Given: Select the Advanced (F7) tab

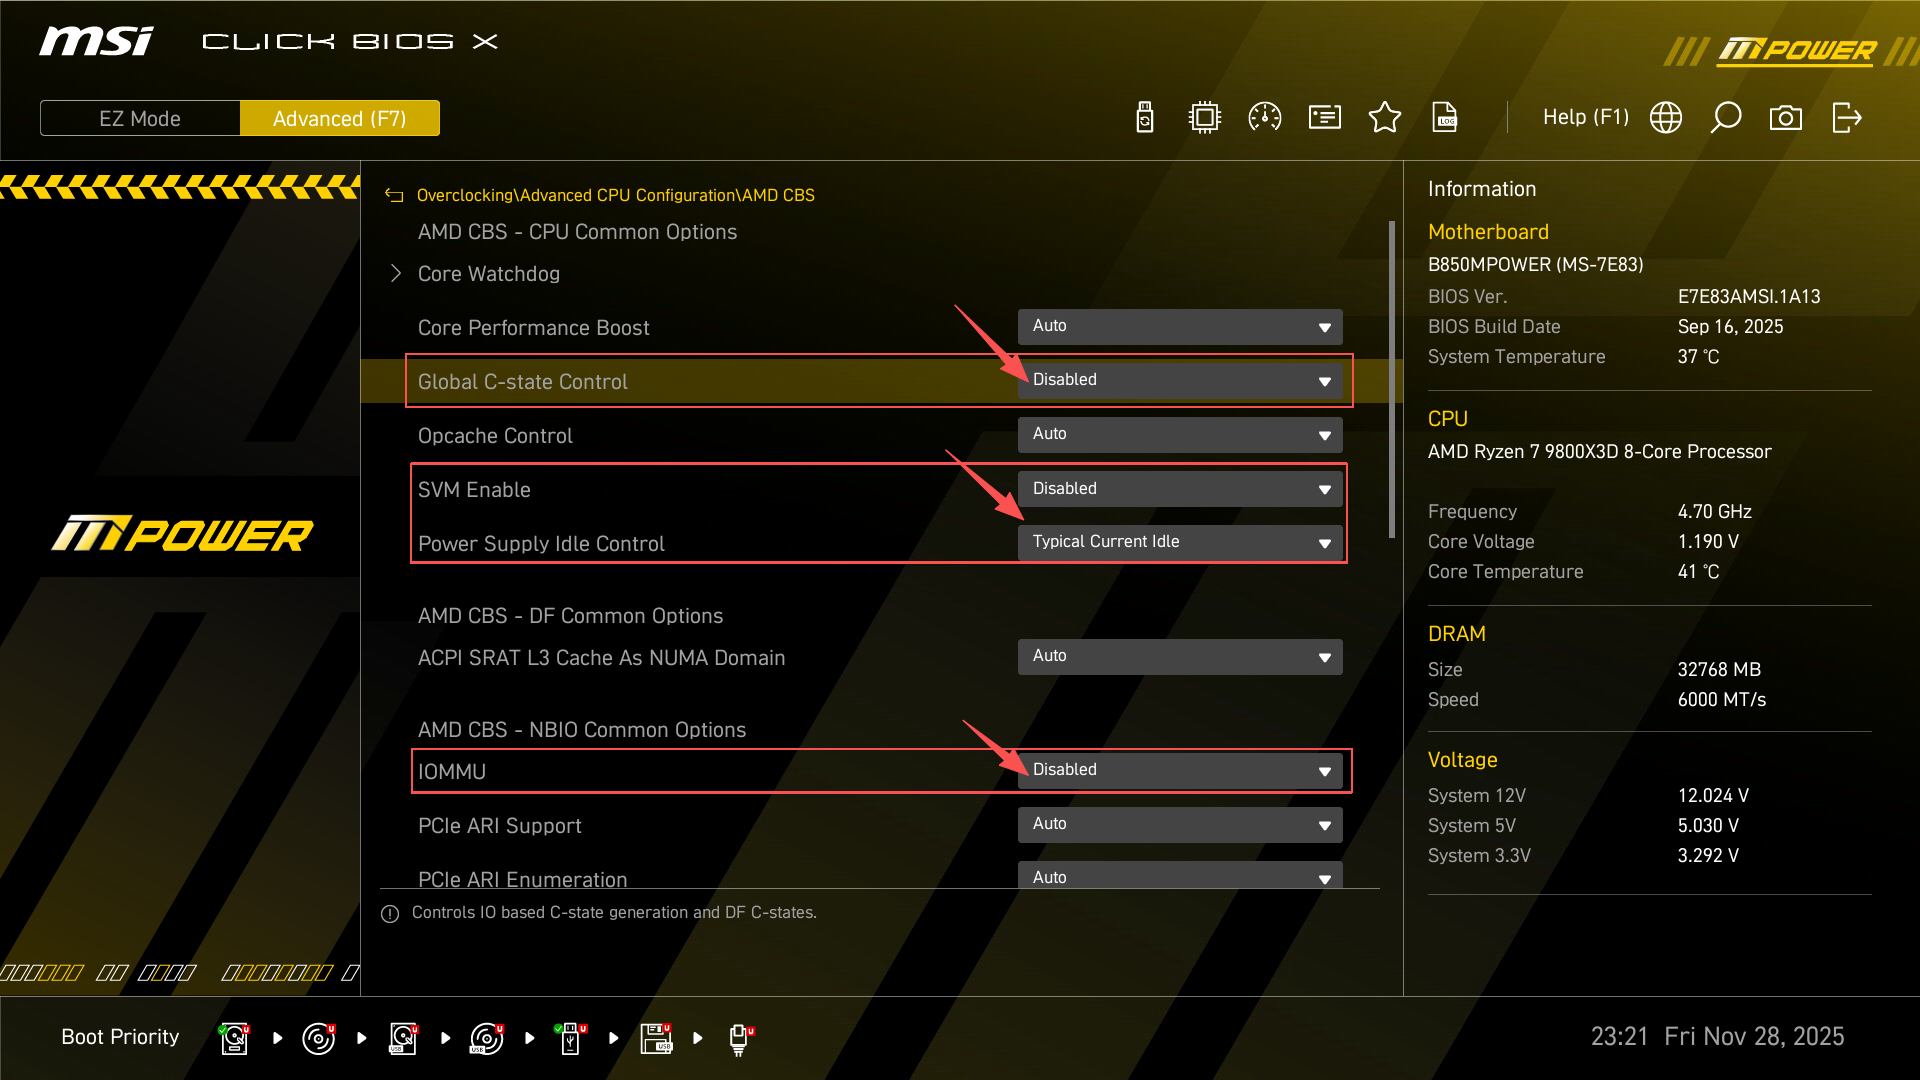Looking at the screenshot, I should (x=340, y=118).
